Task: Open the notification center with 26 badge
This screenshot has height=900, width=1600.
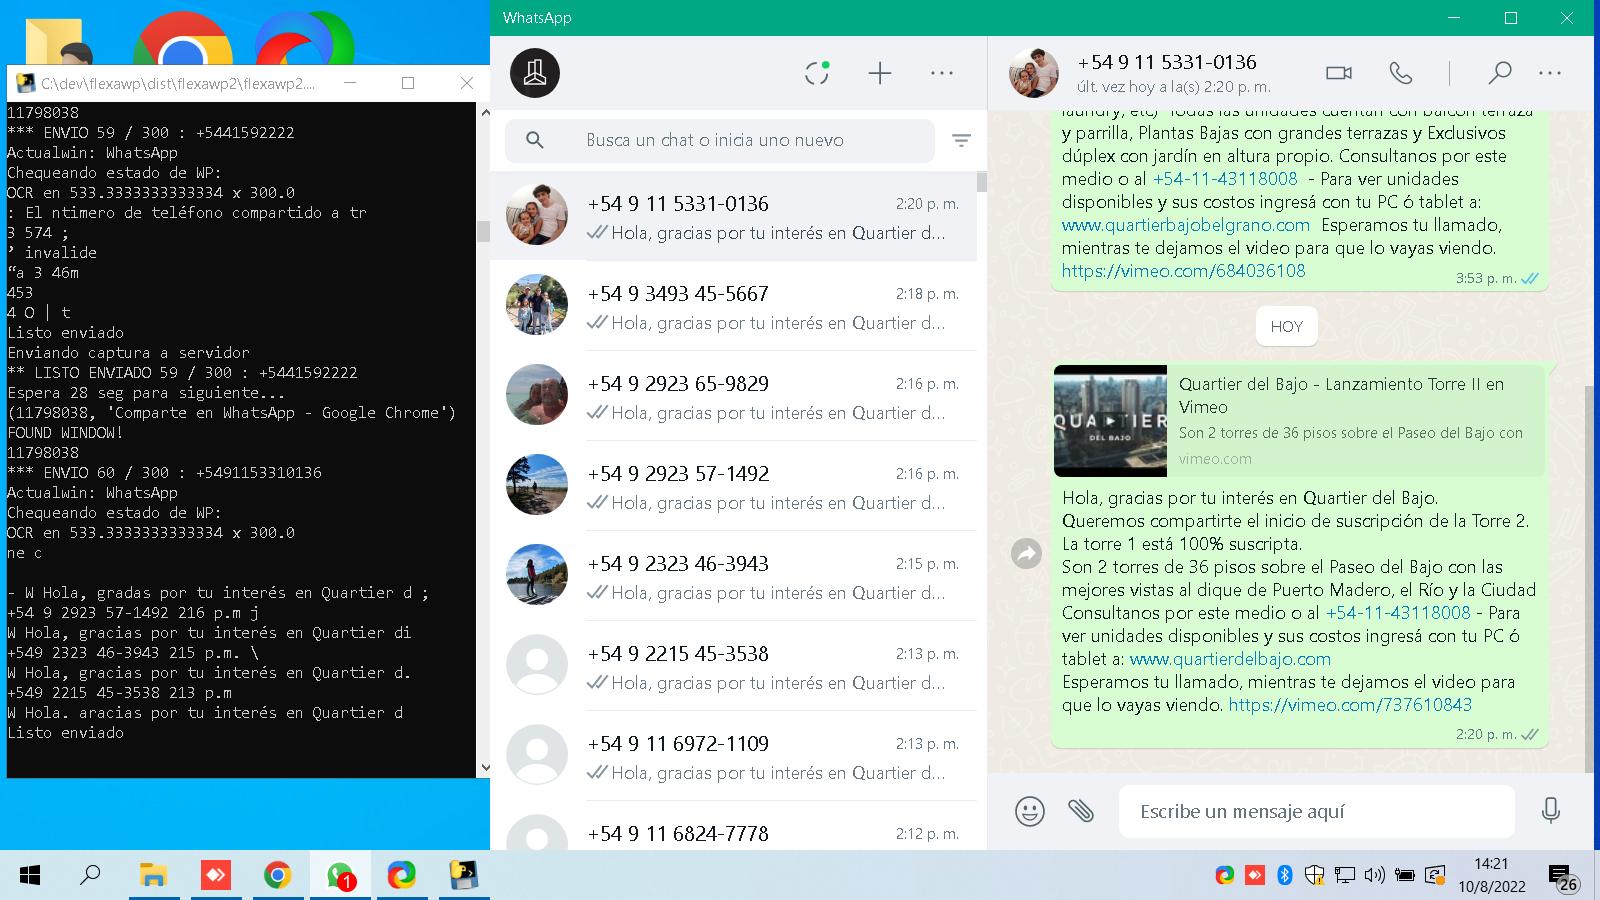Action: point(1562,877)
